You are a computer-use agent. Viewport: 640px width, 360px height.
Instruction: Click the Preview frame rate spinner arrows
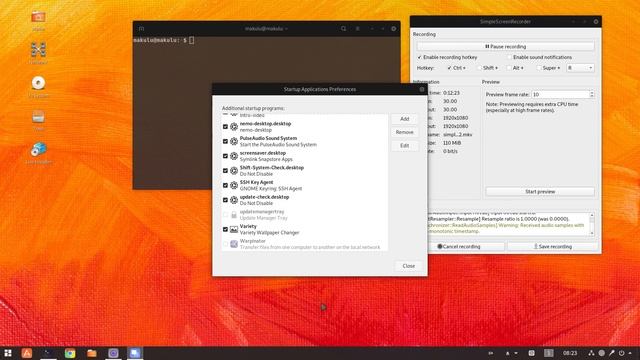pos(591,94)
